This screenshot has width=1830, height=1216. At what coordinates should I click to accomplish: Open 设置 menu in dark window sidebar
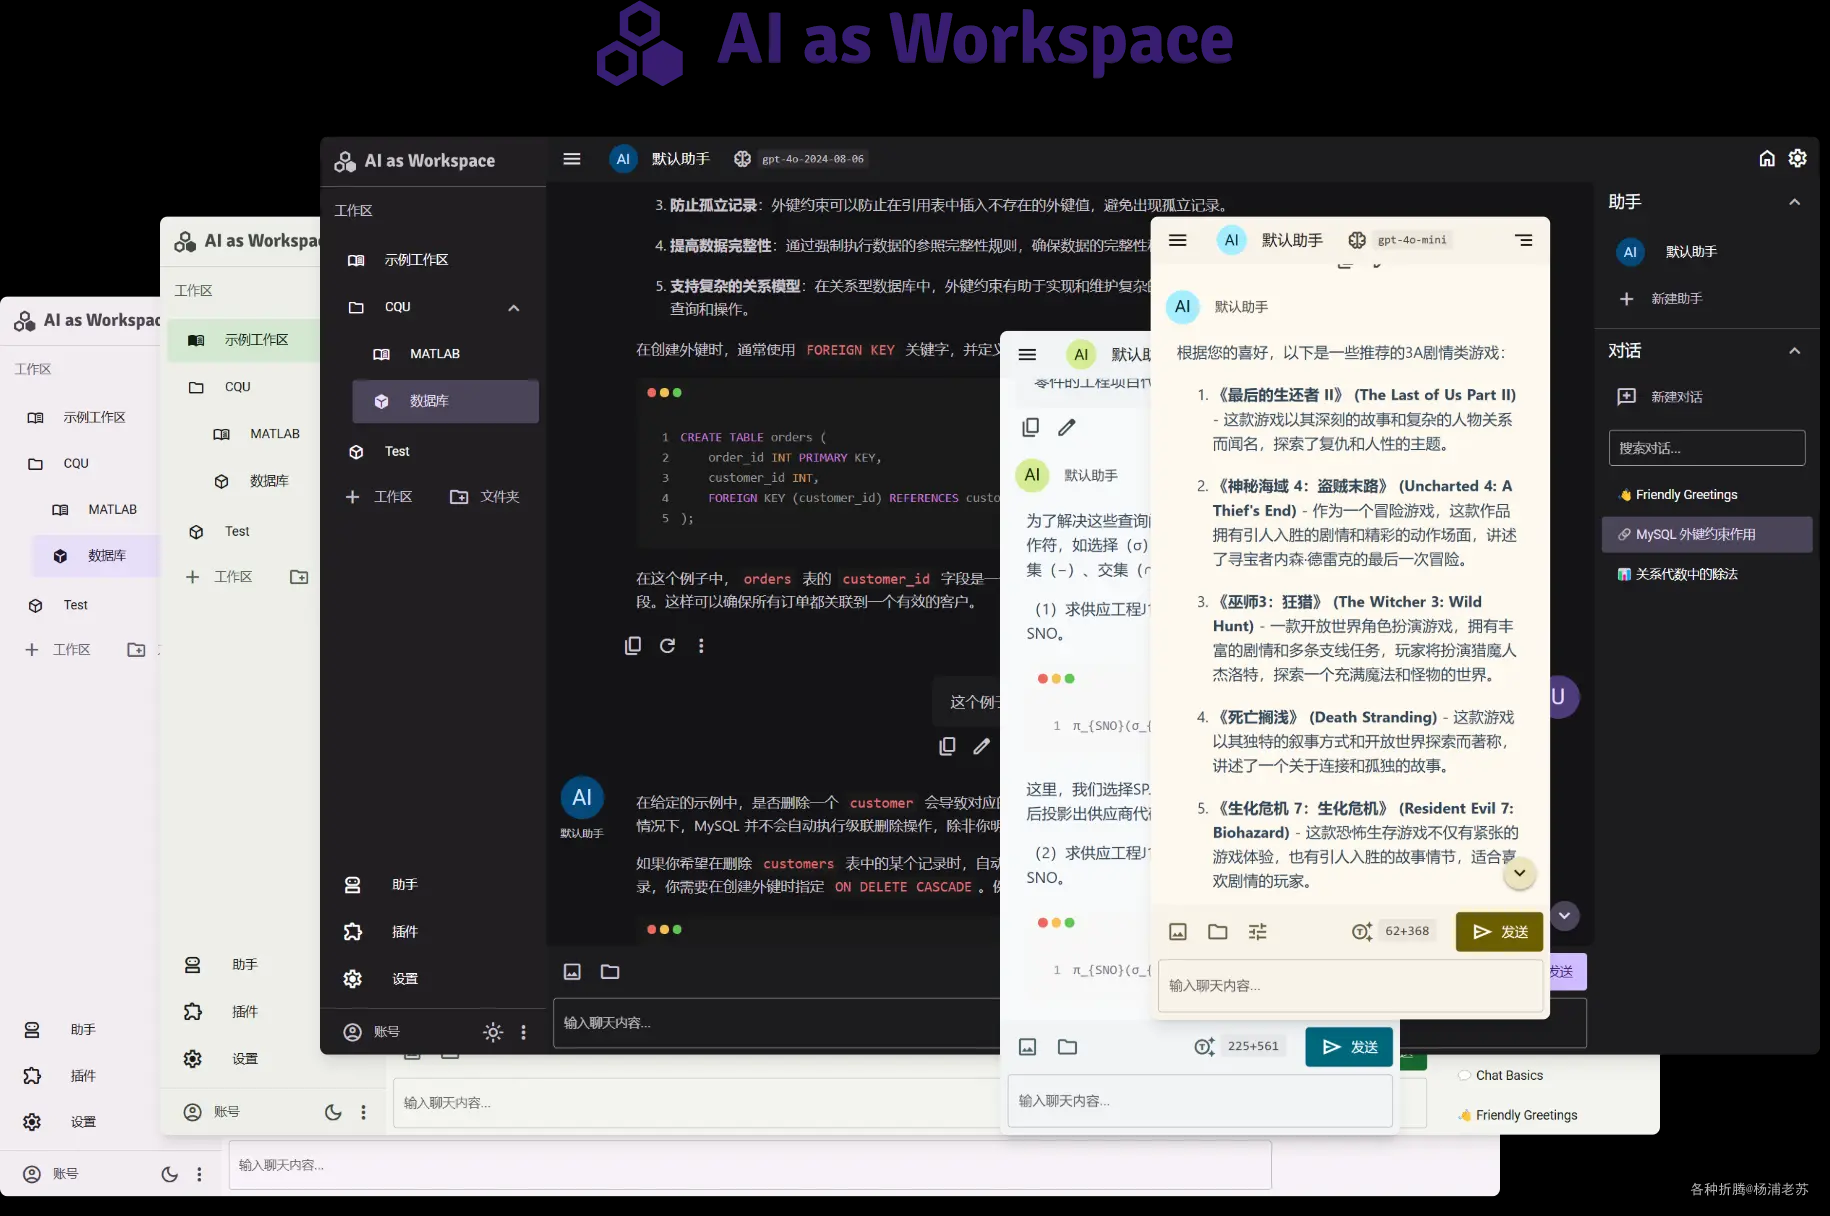tap(434, 979)
